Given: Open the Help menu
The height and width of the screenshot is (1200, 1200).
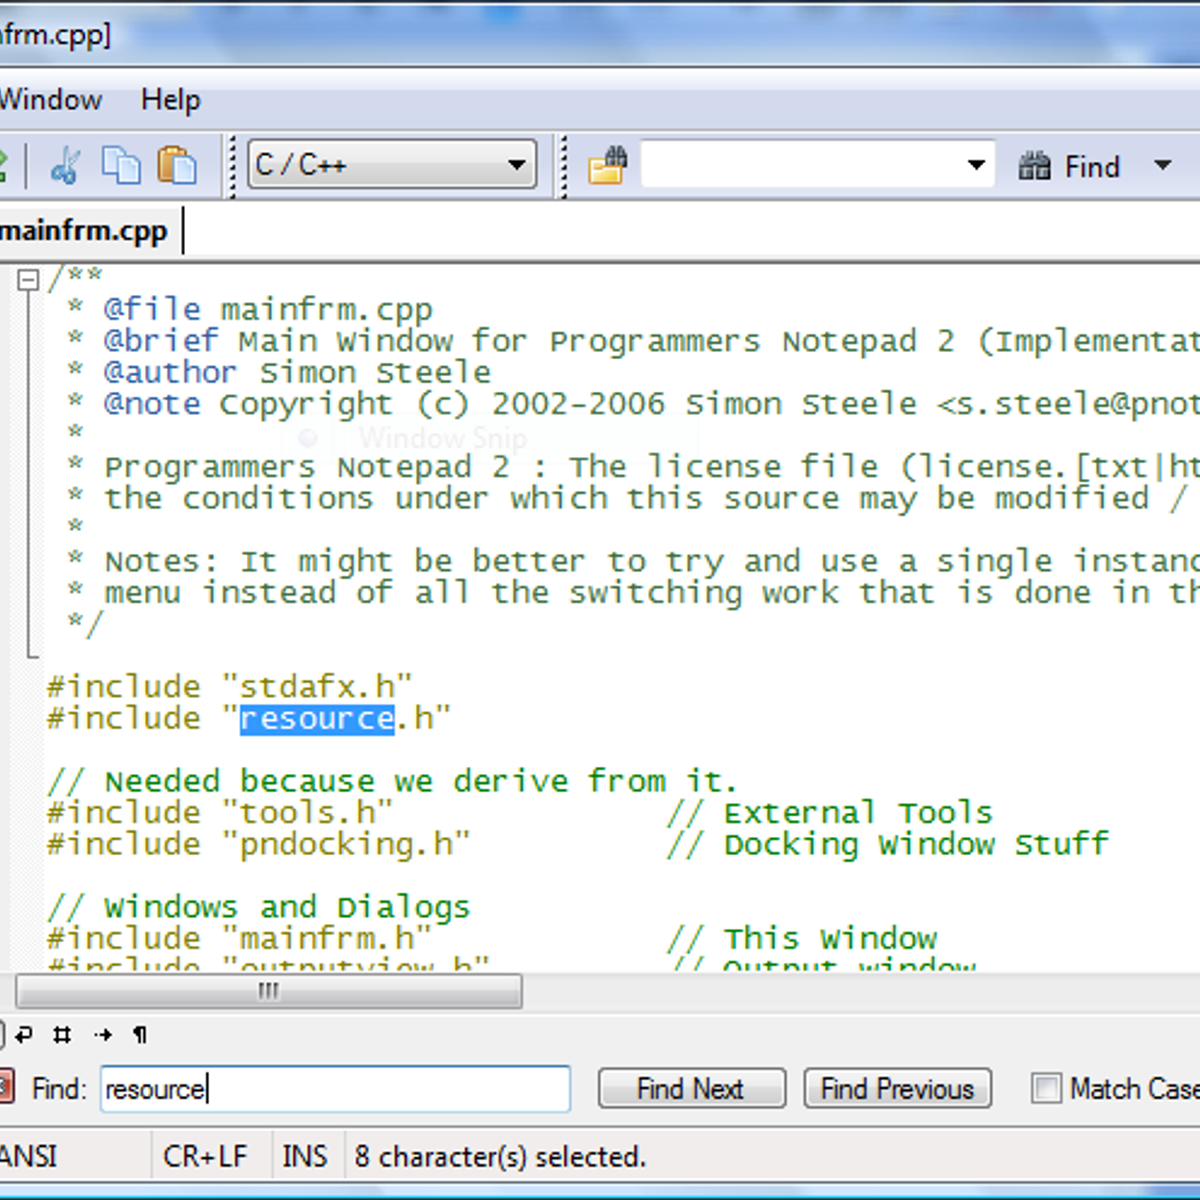Looking at the screenshot, I should [170, 100].
